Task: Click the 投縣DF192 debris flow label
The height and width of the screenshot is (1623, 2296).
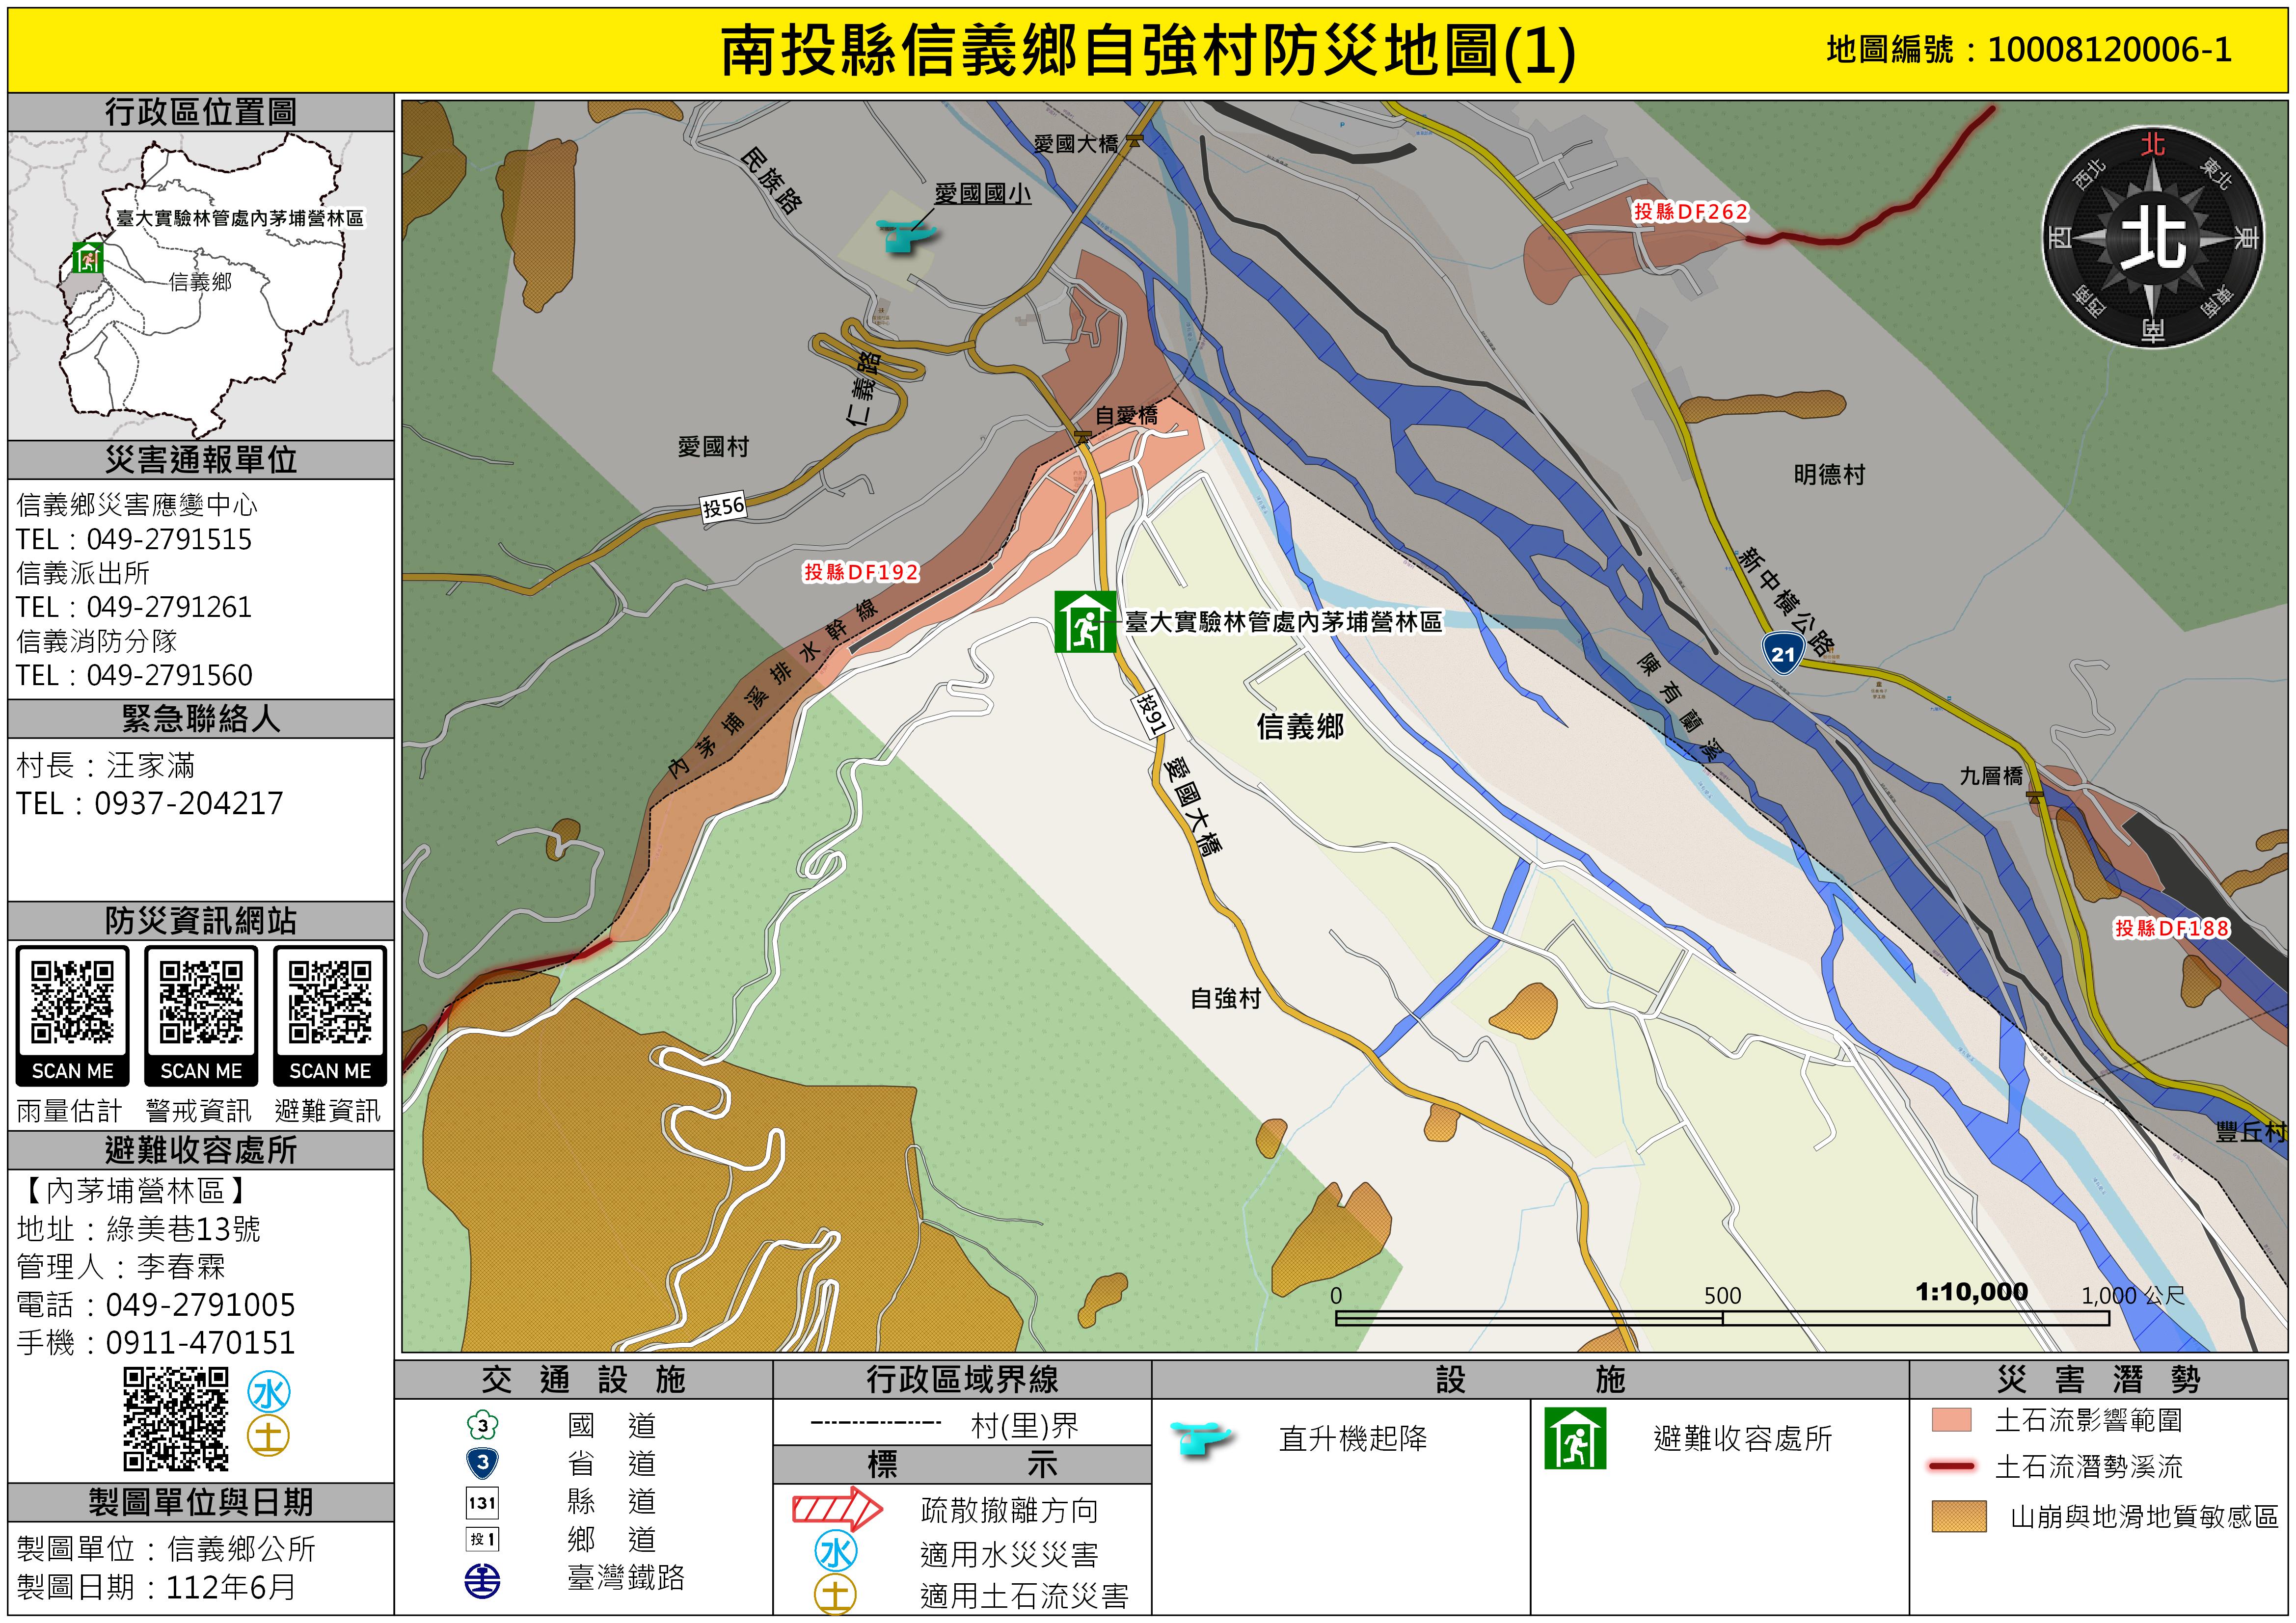Action: 861,572
